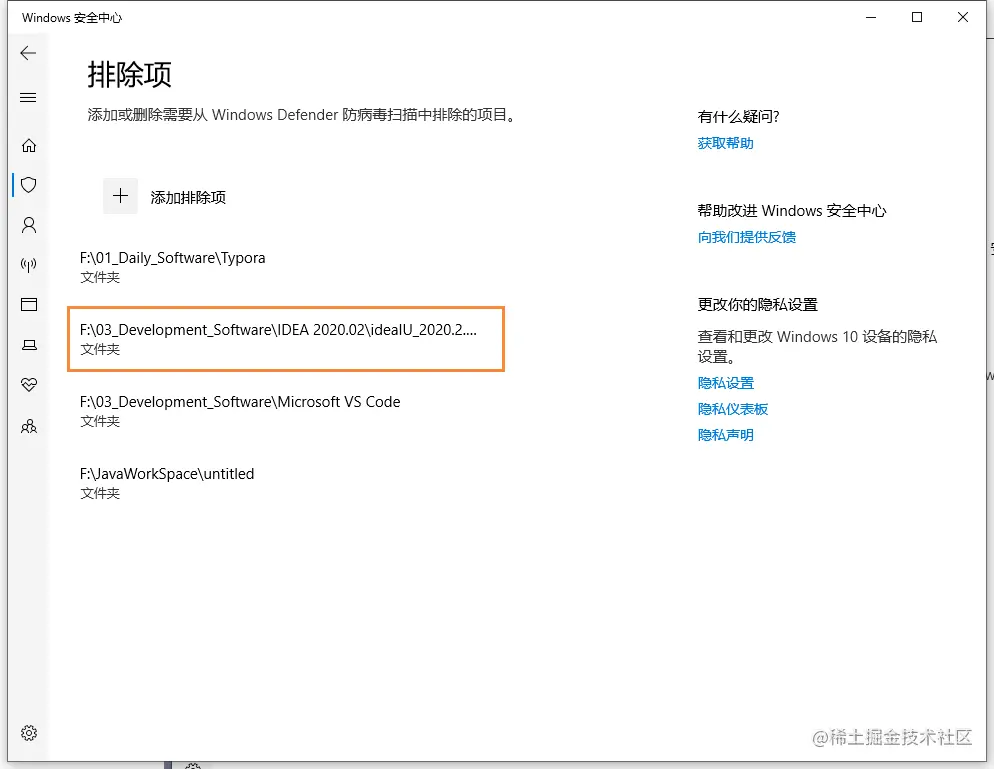Click the plus icon to add exclusion
The width and height of the screenshot is (994, 769).
pos(120,196)
